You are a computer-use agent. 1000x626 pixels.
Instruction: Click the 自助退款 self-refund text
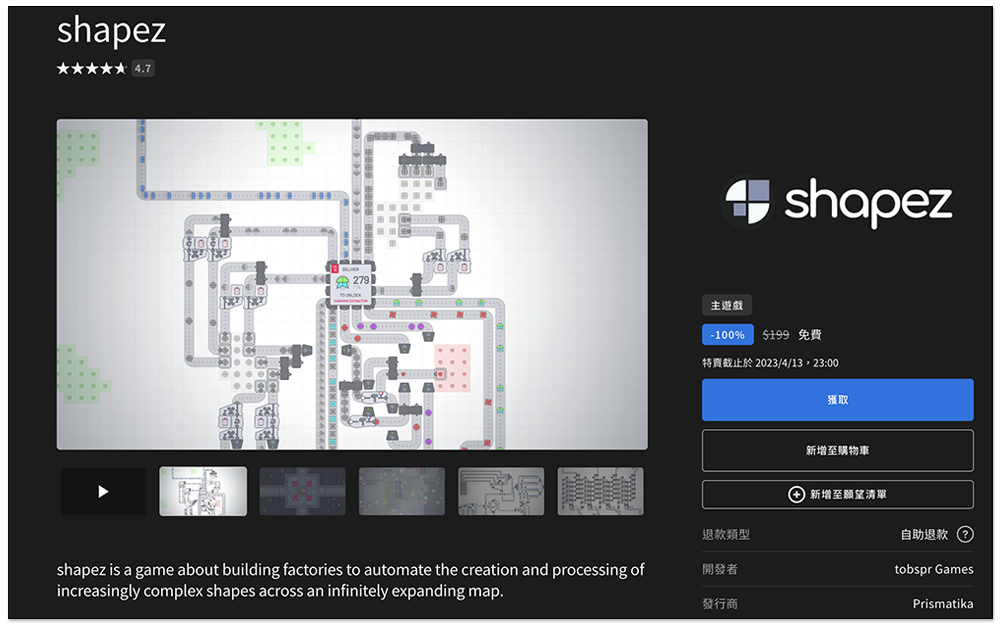pyautogui.click(x=924, y=534)
